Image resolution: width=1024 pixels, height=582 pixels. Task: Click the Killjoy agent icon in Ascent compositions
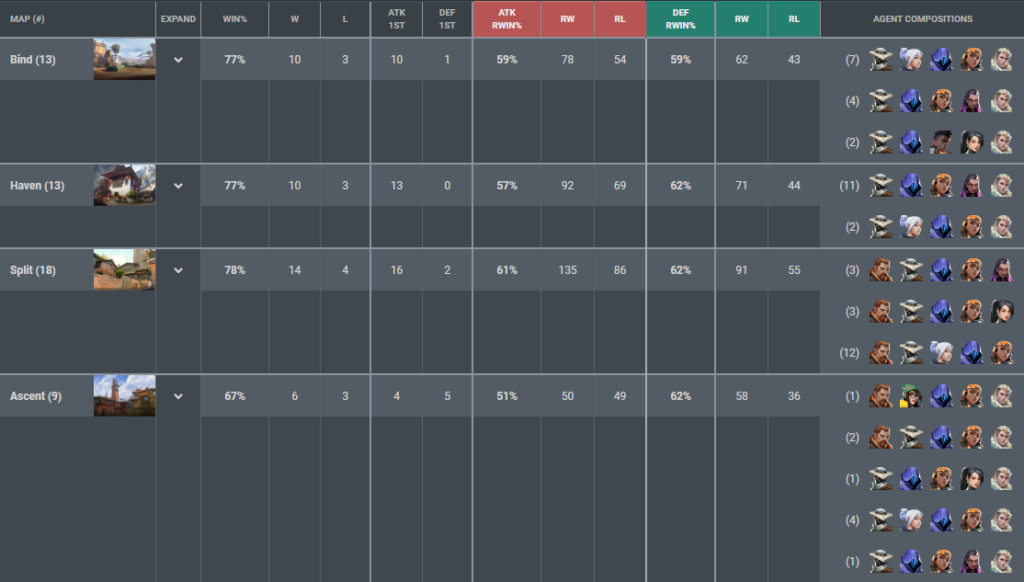(x=910, y=396)
